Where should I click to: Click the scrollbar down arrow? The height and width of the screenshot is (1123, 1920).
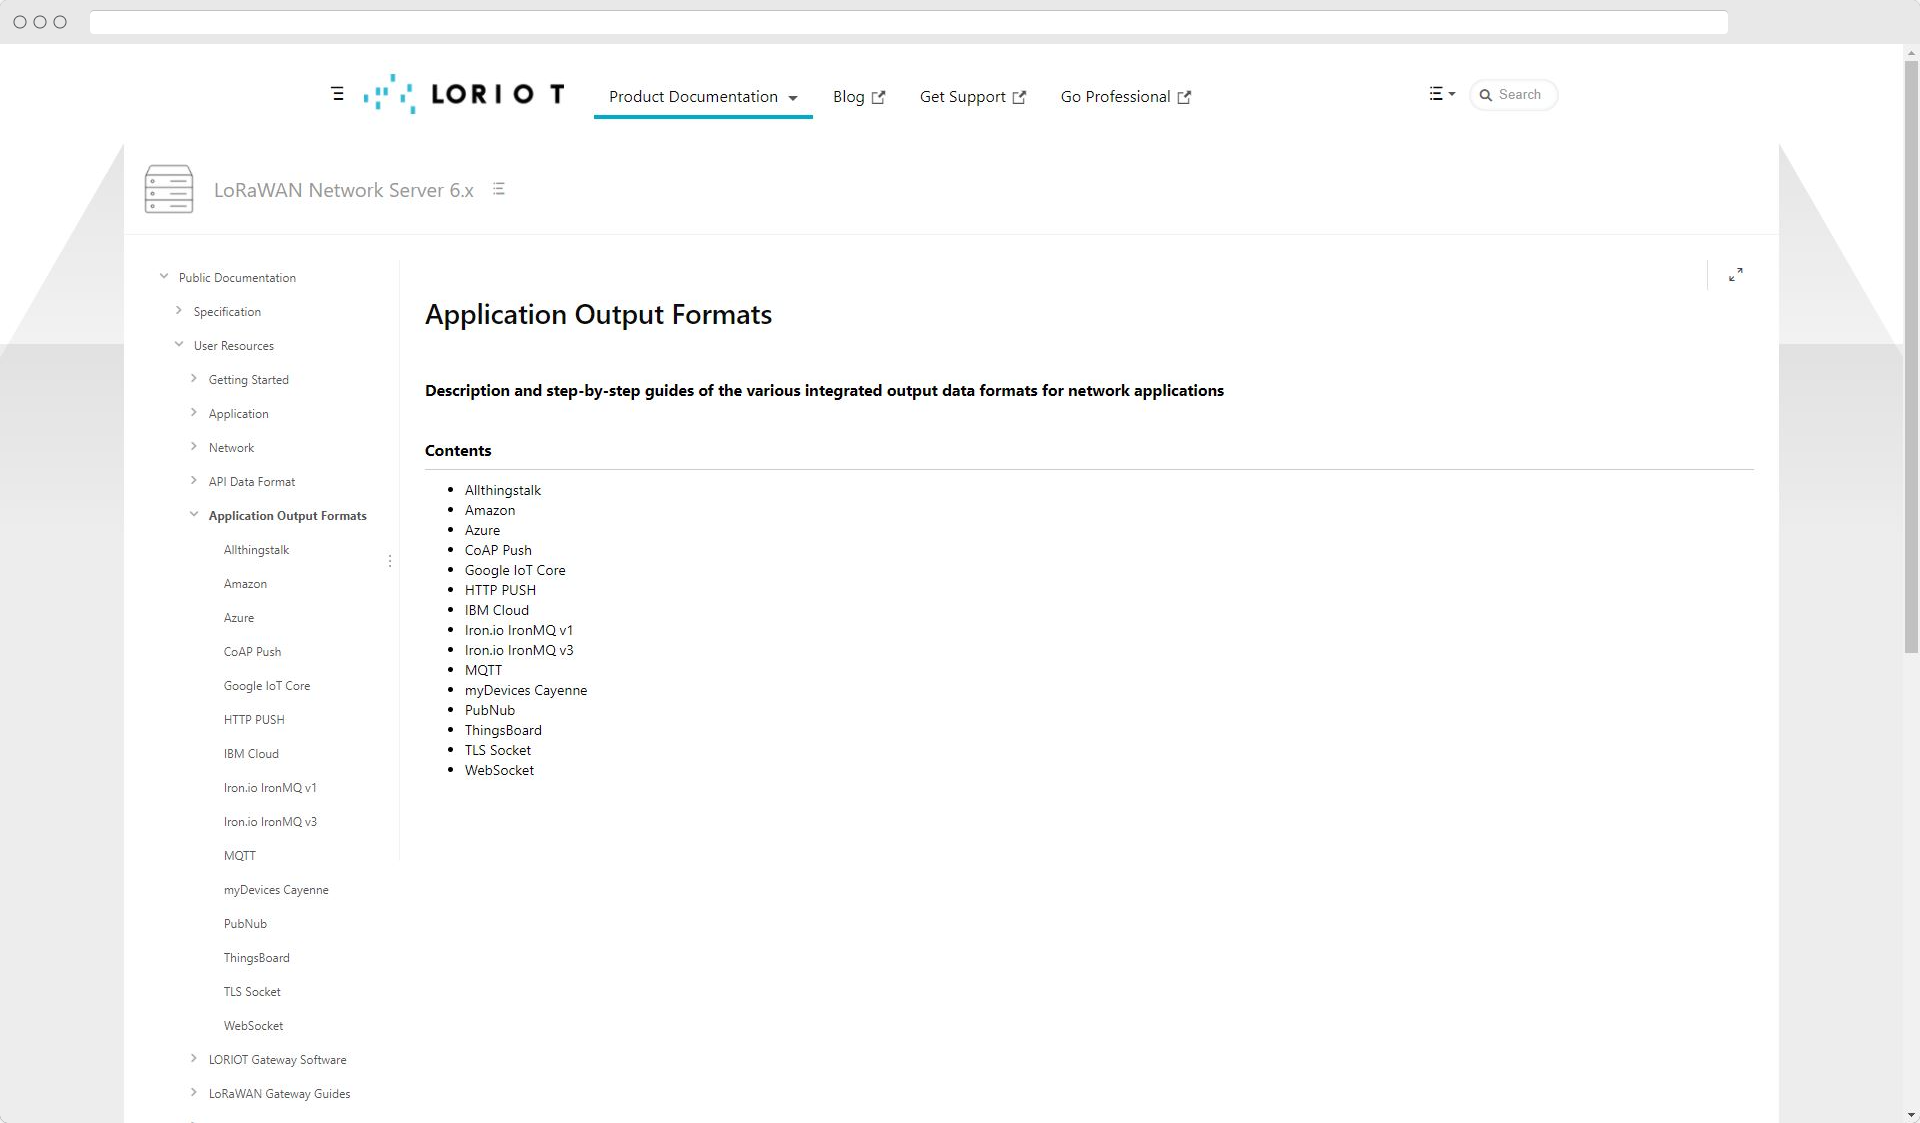coord(1911,1115)
